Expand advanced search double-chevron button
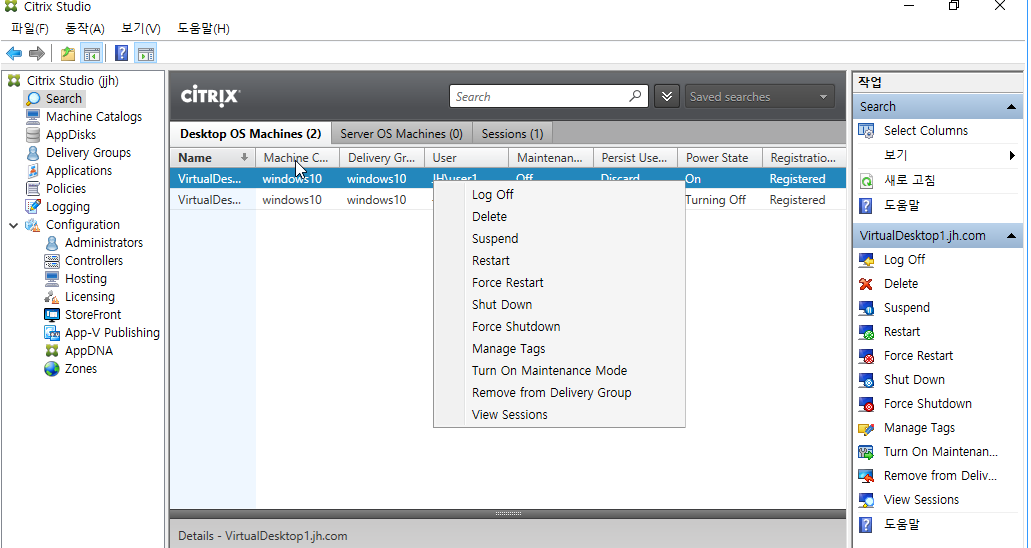Screen dimensions: 1031x548 667,97
